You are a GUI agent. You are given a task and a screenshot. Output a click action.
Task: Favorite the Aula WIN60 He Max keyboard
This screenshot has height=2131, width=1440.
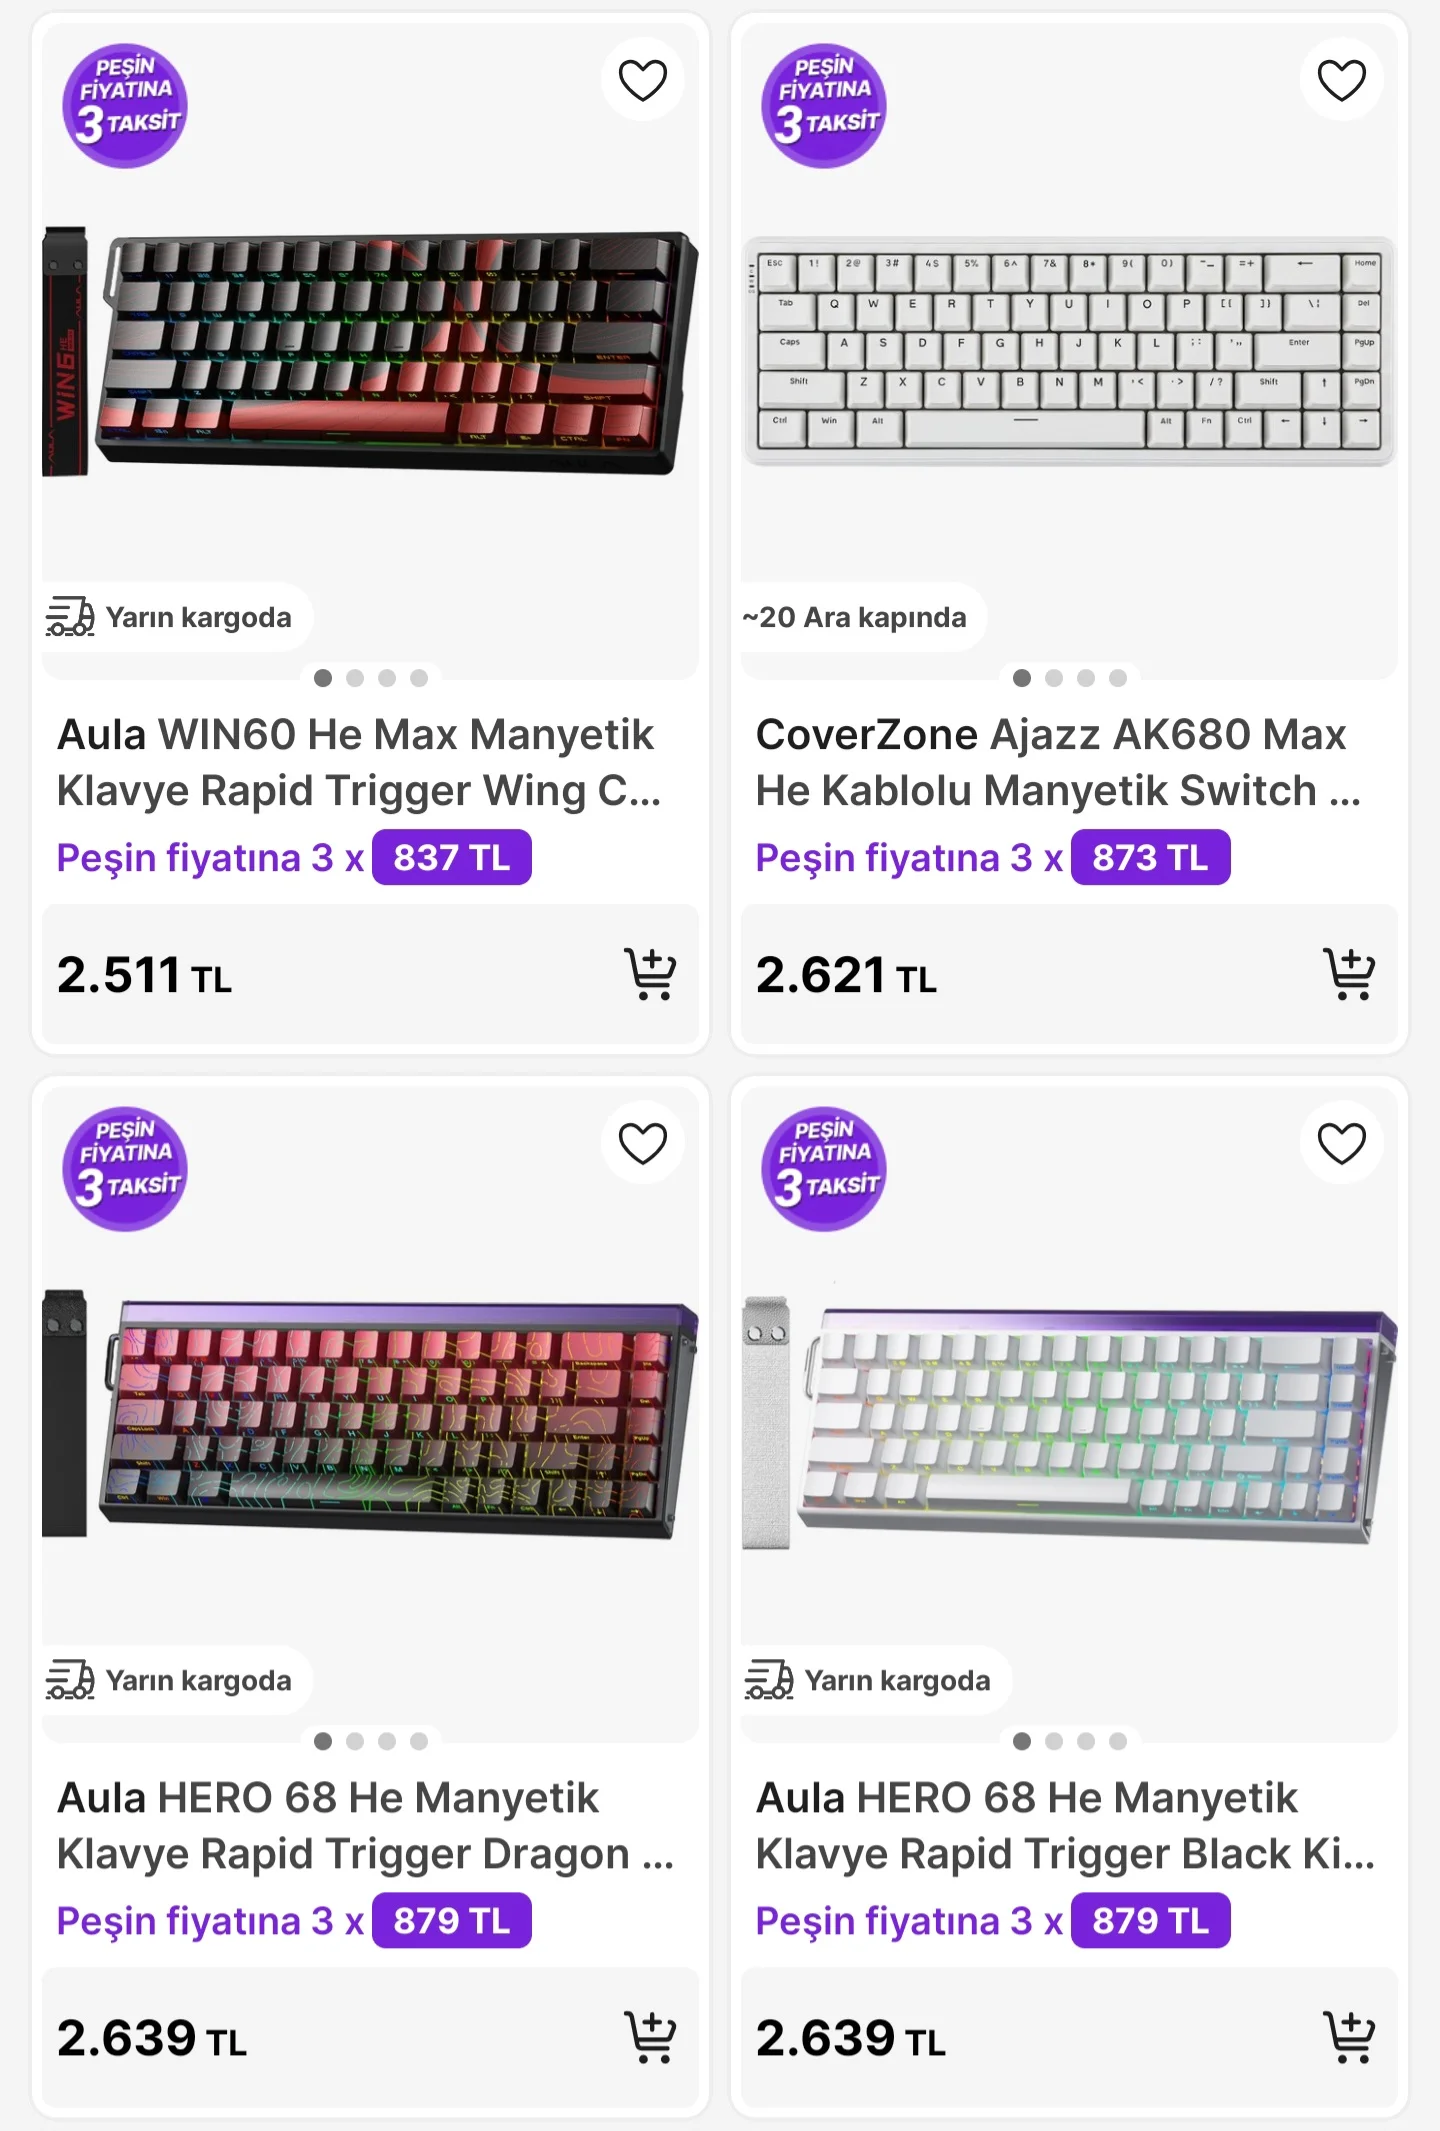[x=642, y=80]
